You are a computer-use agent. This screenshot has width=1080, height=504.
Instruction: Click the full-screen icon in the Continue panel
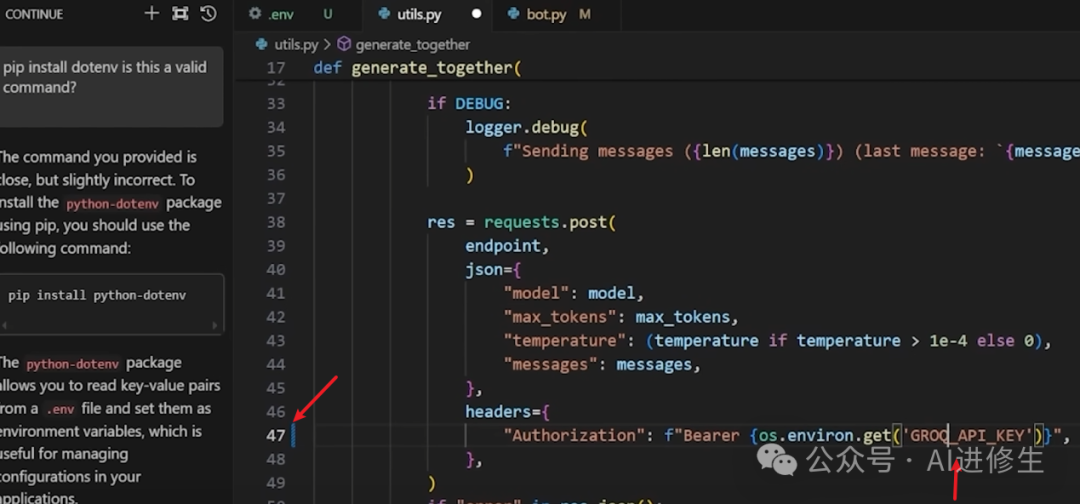pyautogui.click(x=180, y=14)
